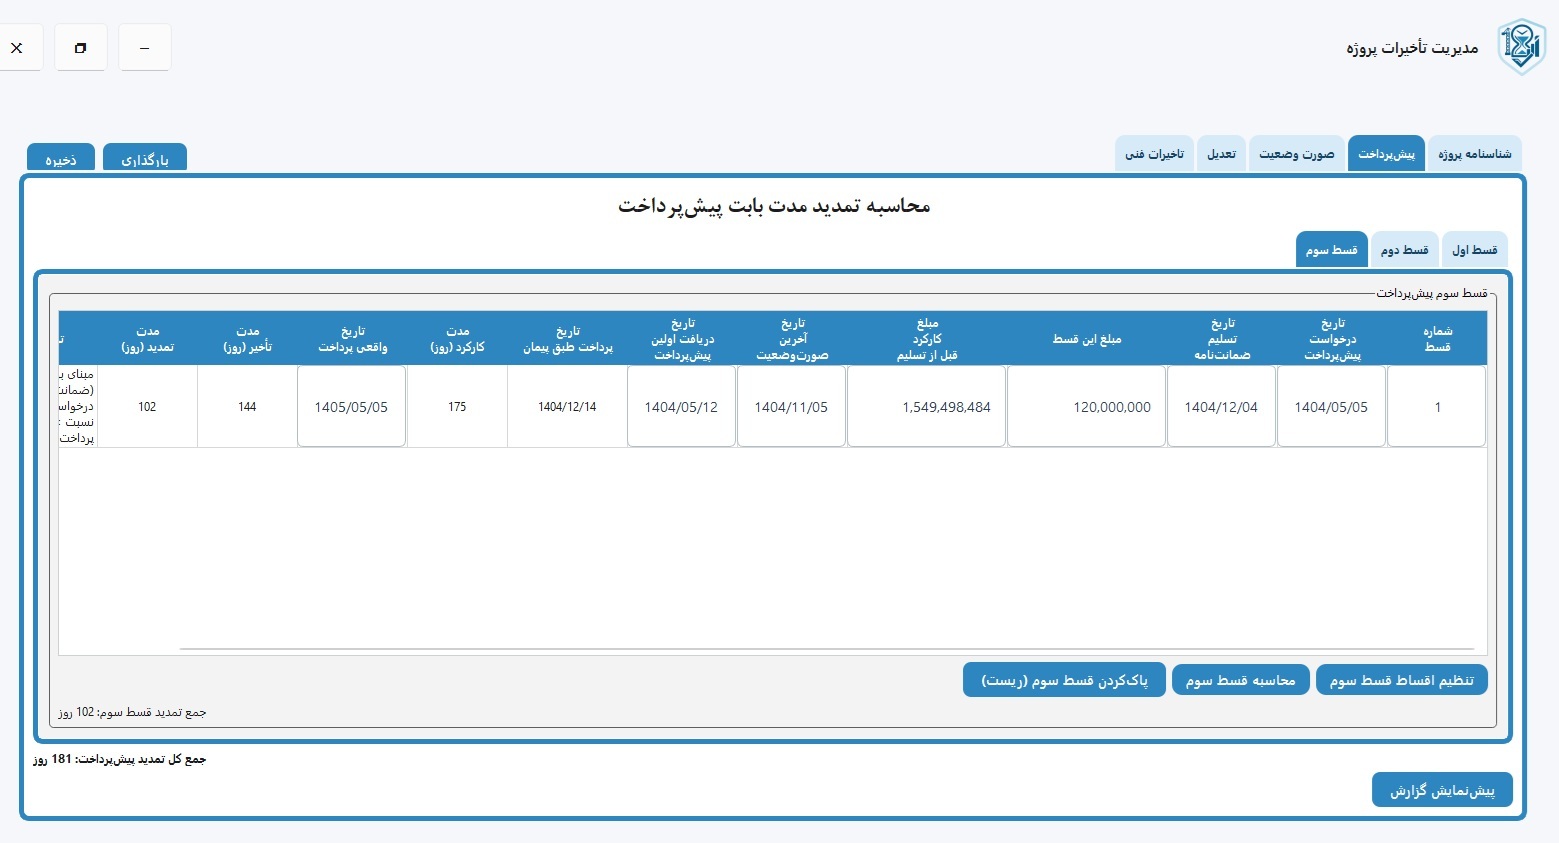
Task: Click the مدت تأخیر (روز) column header
Action: (x=247, y=338)
